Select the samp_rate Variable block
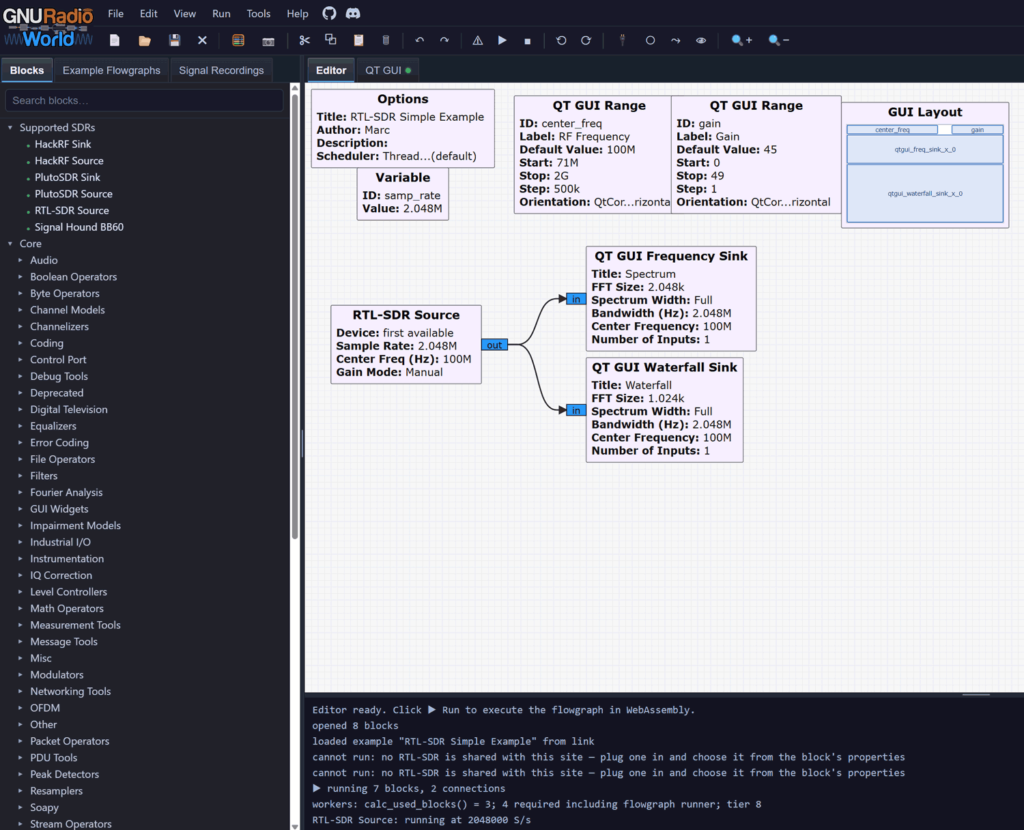1024x830 pixels. tap(402, 194)
